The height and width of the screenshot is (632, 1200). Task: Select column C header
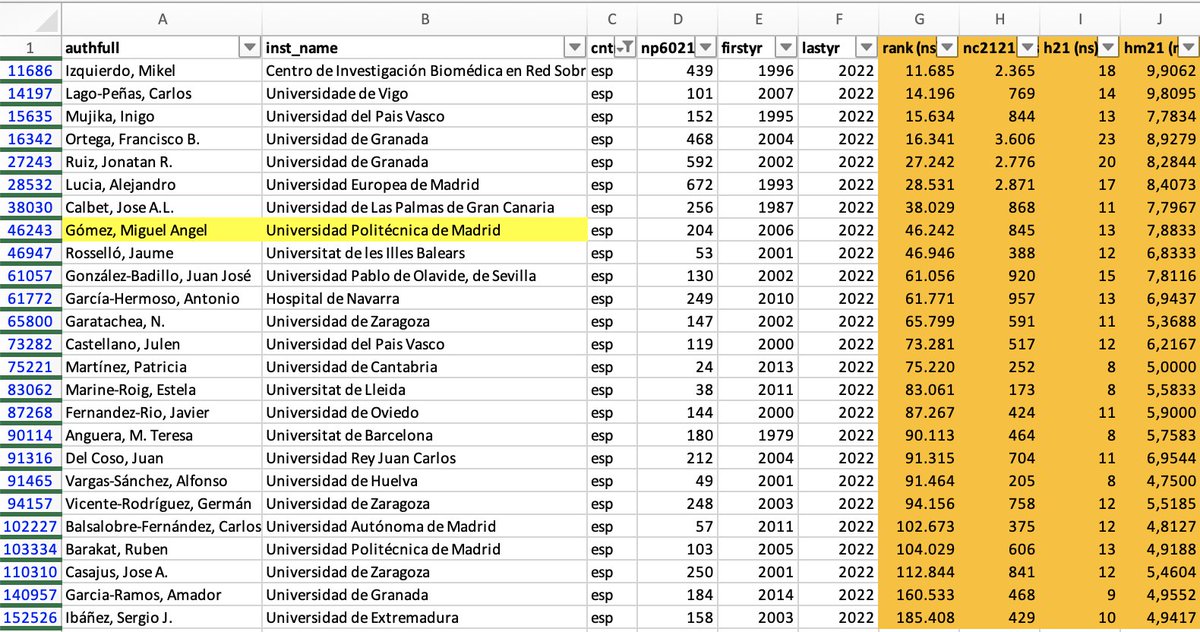613,17
